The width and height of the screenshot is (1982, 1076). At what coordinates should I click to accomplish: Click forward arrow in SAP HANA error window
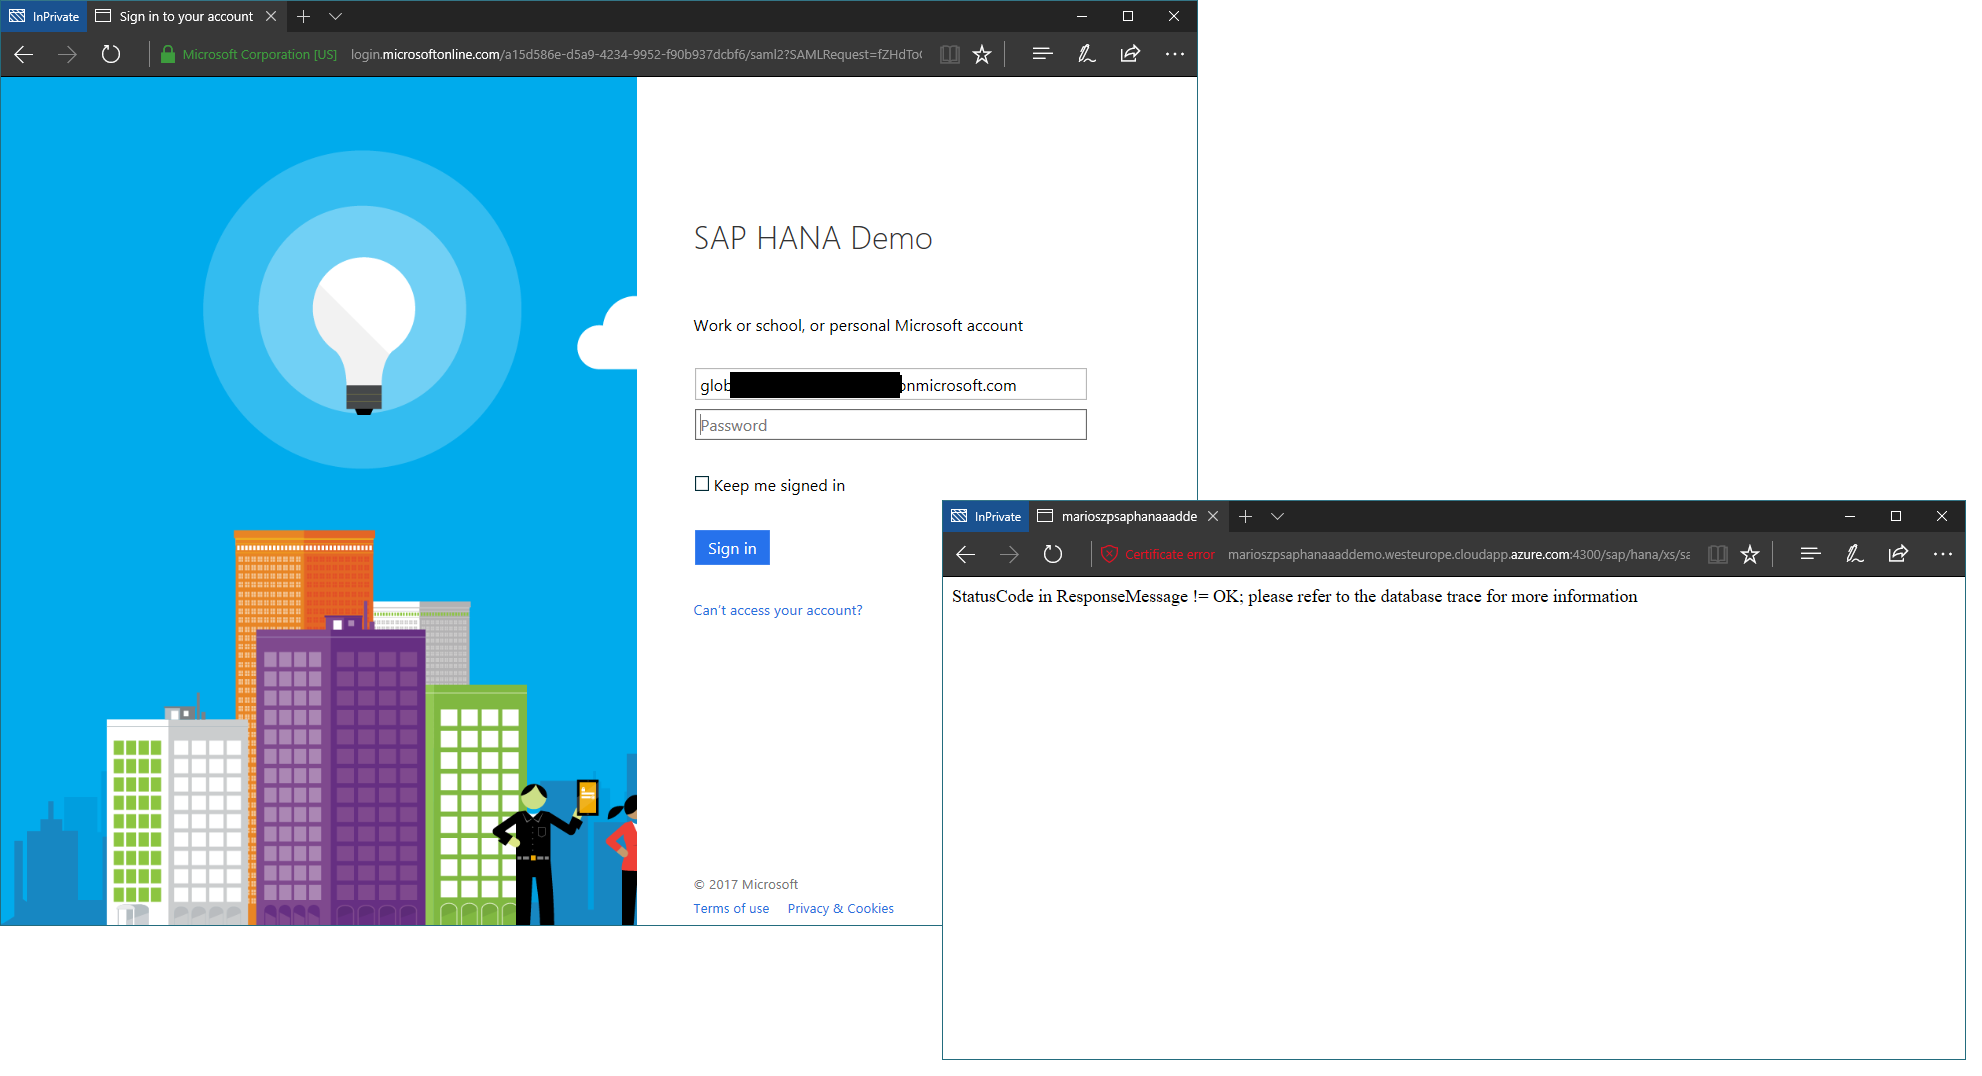tap(1009, 554)
